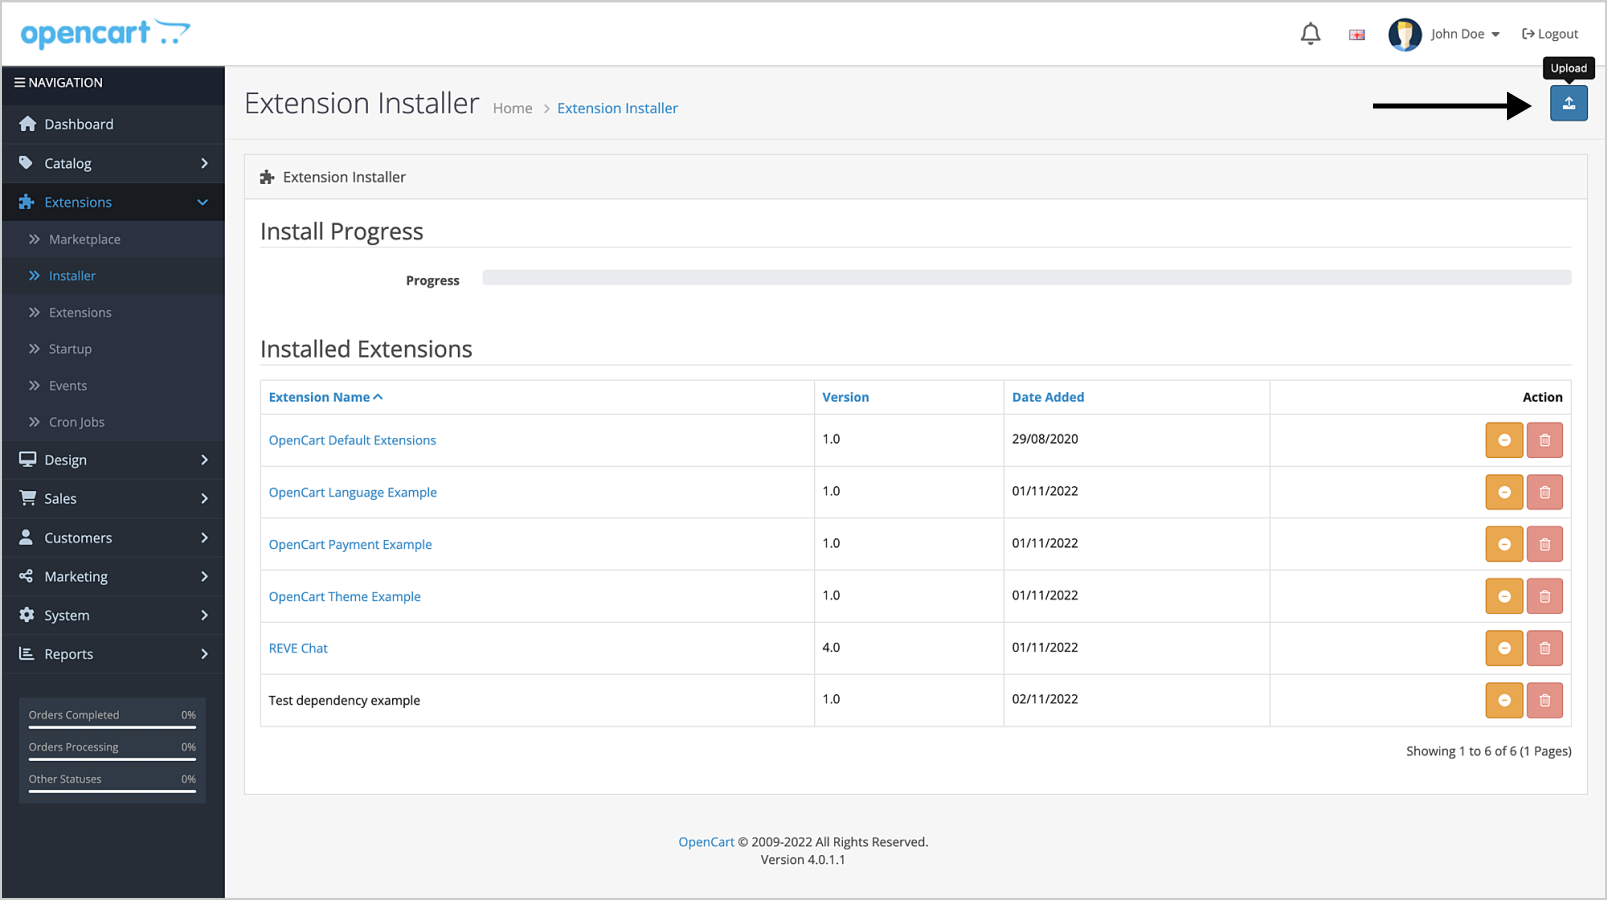1607x900 pixels.
Task: Go to Cron Jobs in sidebar
Action: click(x=76, y=422)
